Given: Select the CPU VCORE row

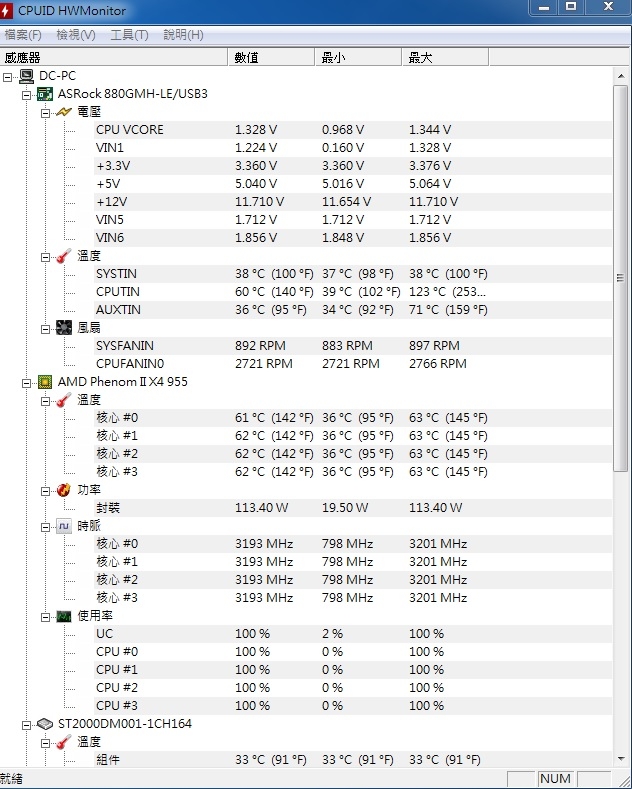Looking at the screenshot, I should [x=352, y=130].
